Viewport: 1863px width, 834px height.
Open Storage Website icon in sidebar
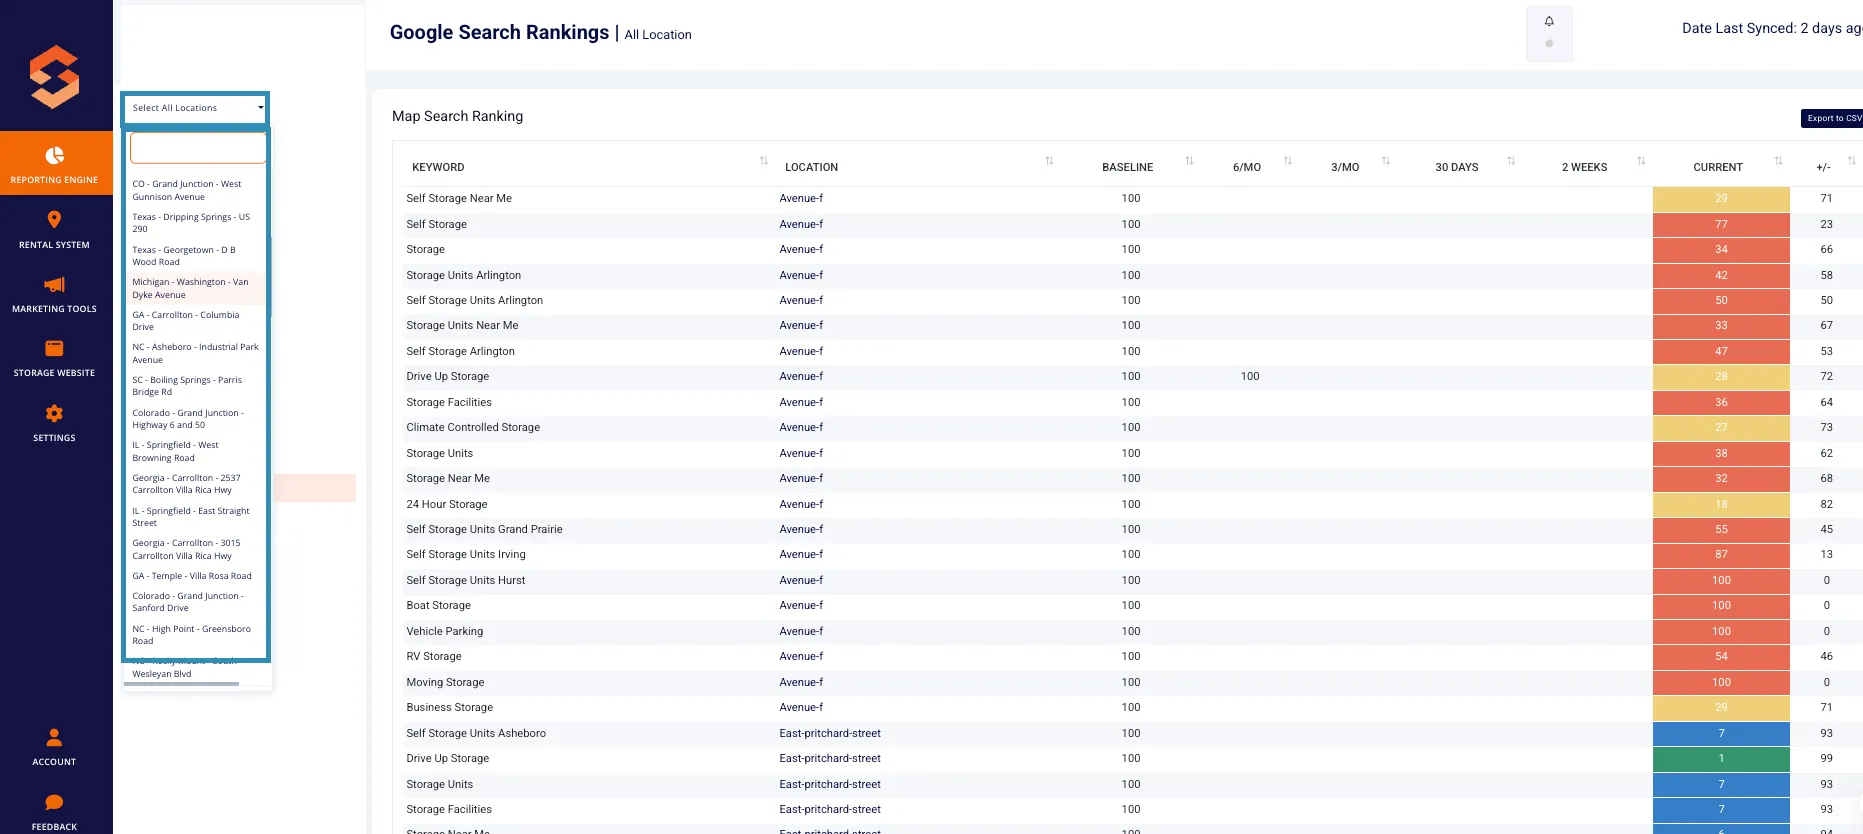(x=54, y=348)
